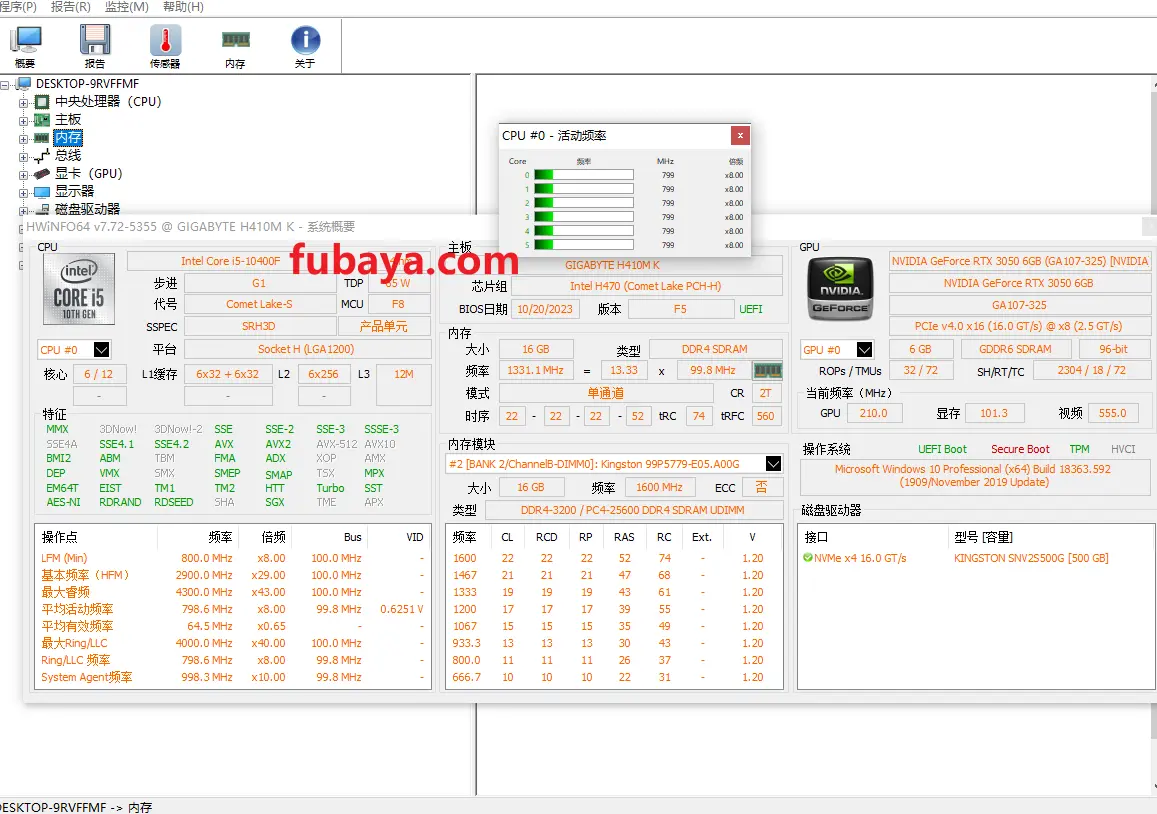This screenshot has width=1157, height=814.
Task: Select the DESKTOP-9RVFFMF computer tree icon
Action: (x=25, y=83)
